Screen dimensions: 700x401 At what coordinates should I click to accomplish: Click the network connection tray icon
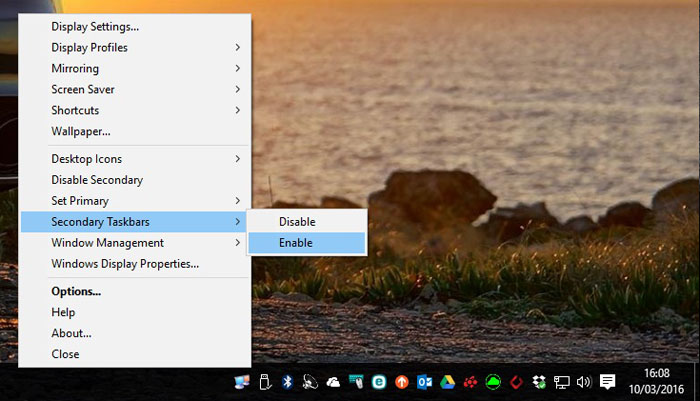click(562, 382)
